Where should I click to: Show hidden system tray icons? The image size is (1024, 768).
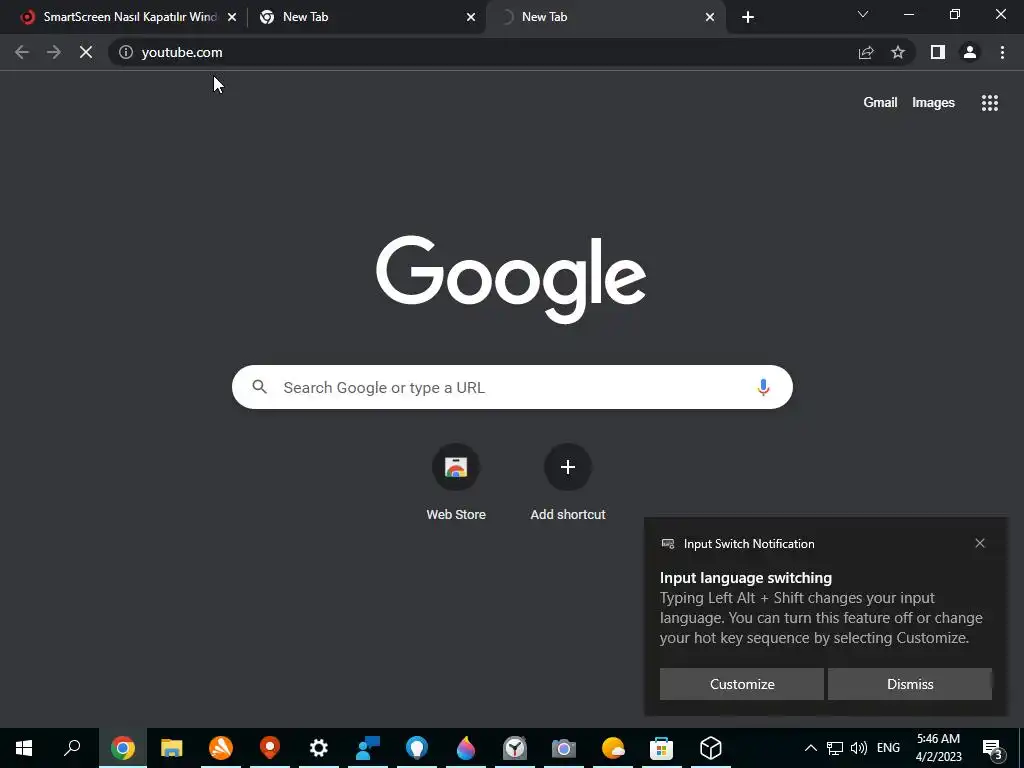click(810, 748)
